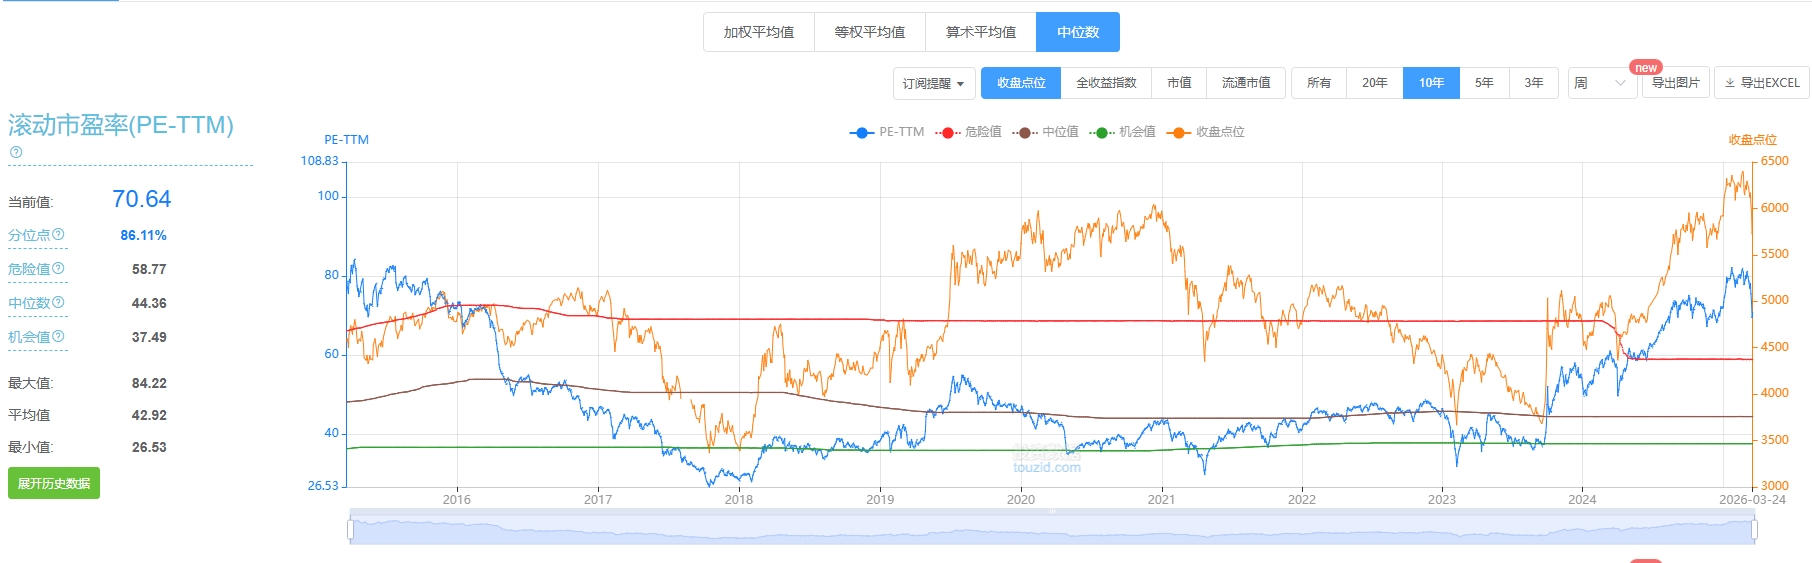Click the download icon on 导出EXCEL
Screen dimensions: 1812x563
point(1730,83)
